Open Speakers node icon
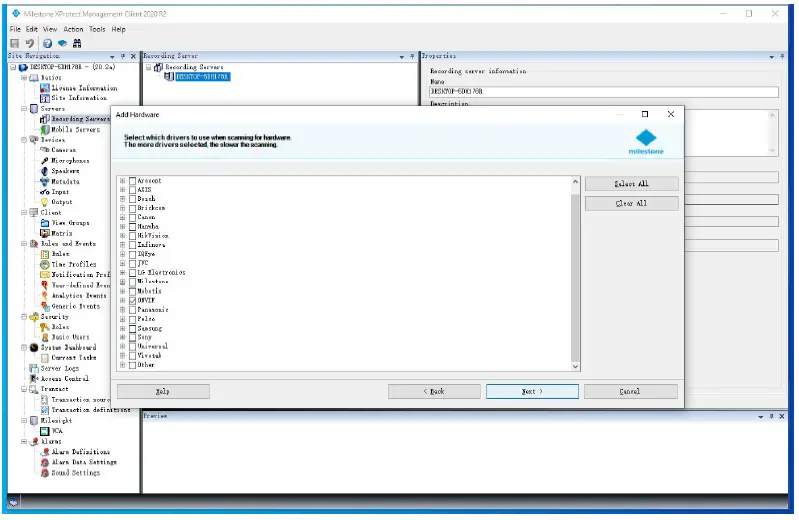The height and width of the screenshot is (520, 799). [45, 171]
